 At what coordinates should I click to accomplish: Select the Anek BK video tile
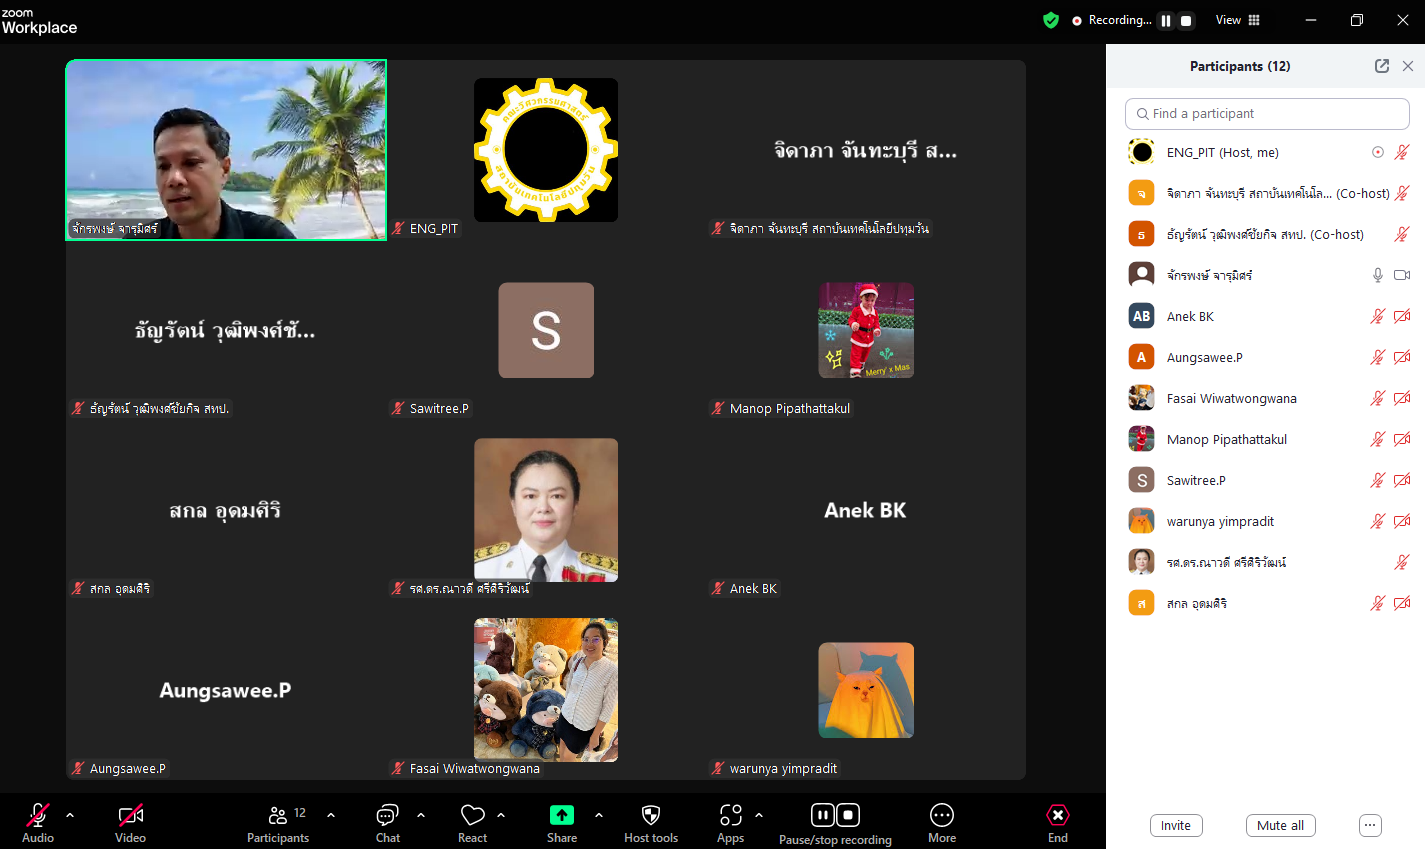coord(866,510)
